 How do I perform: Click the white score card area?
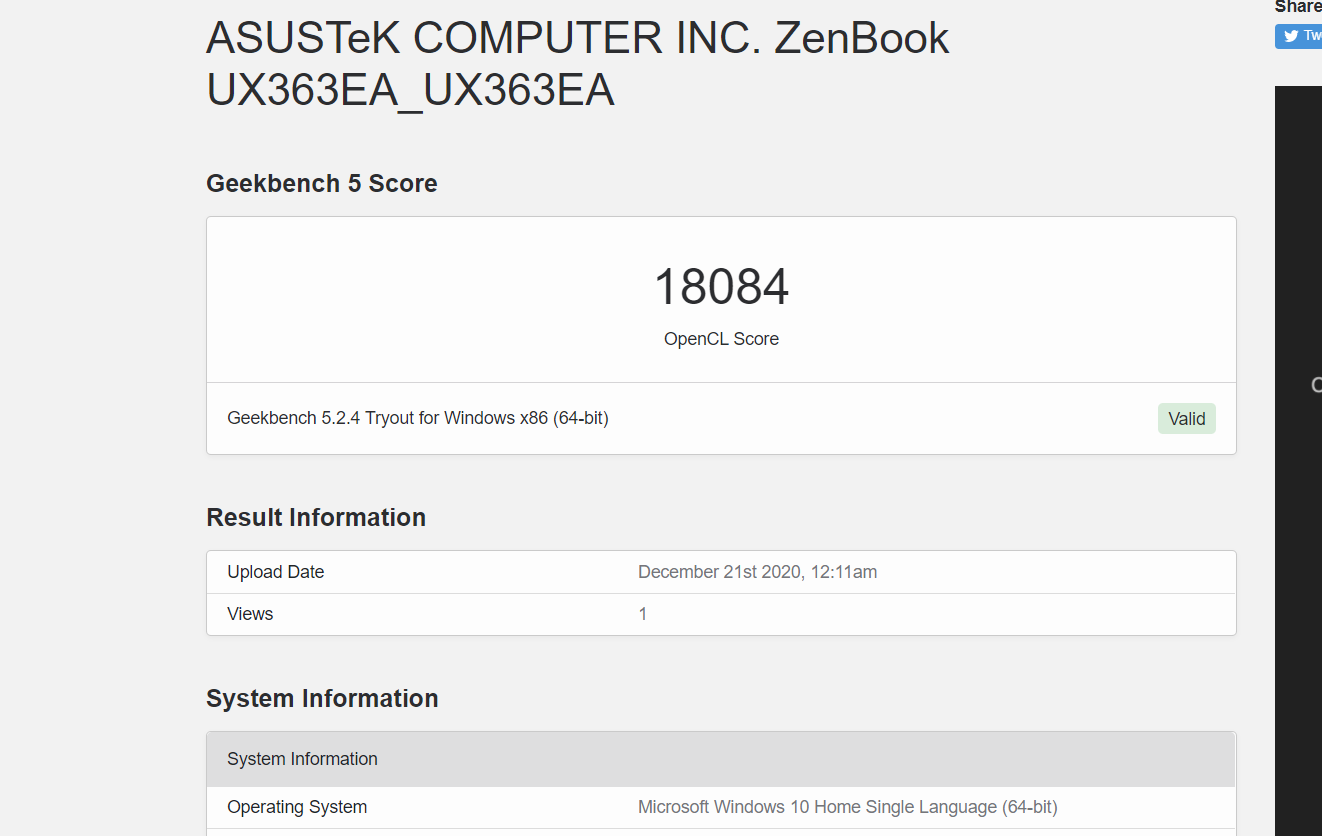click(x=721, y=300)
